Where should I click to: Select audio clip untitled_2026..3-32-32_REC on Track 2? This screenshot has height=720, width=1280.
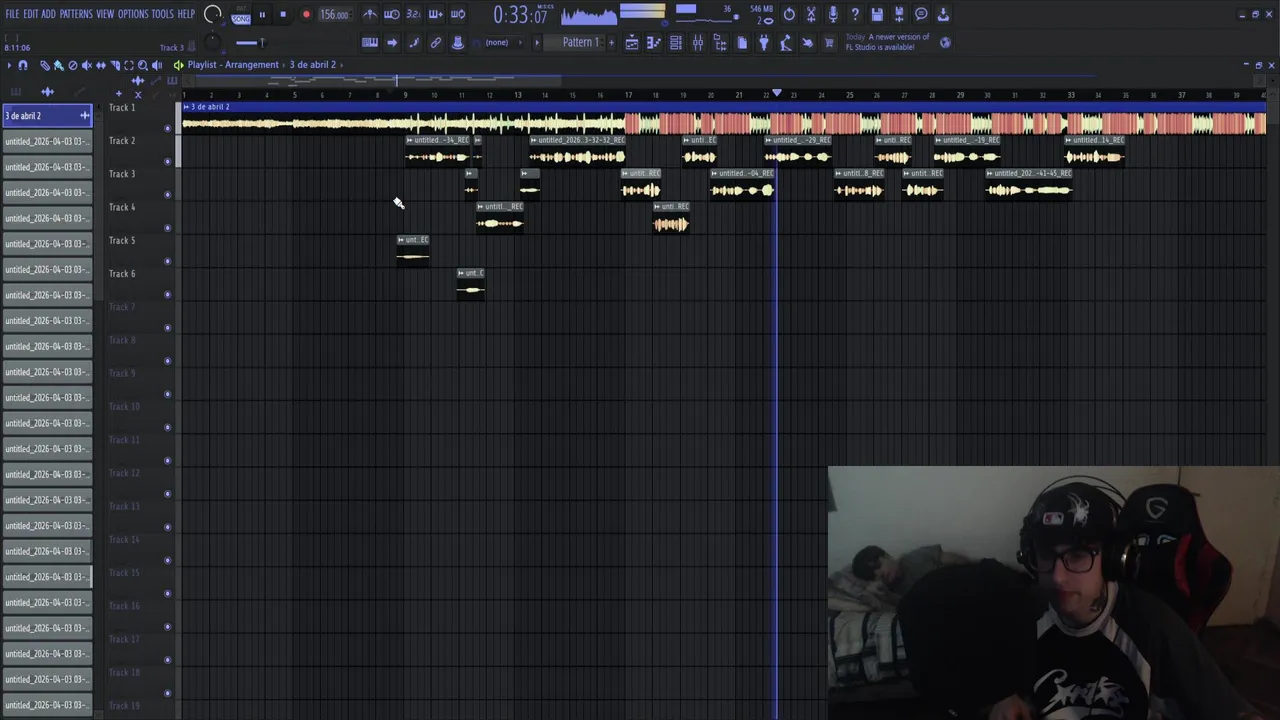[x=577, y=150]
